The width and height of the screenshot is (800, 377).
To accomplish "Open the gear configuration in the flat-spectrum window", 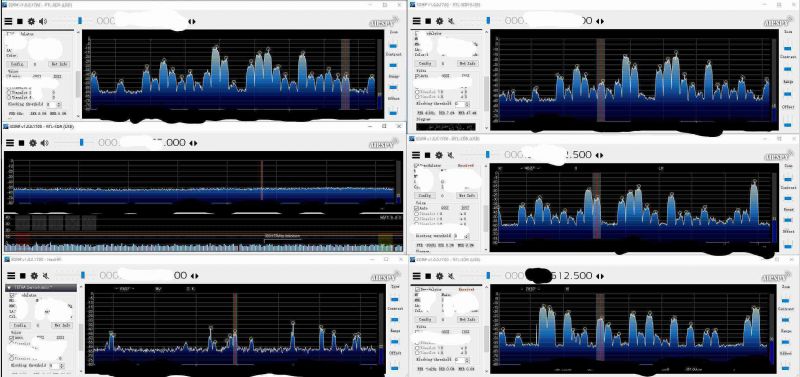I will tap(33, 143).
